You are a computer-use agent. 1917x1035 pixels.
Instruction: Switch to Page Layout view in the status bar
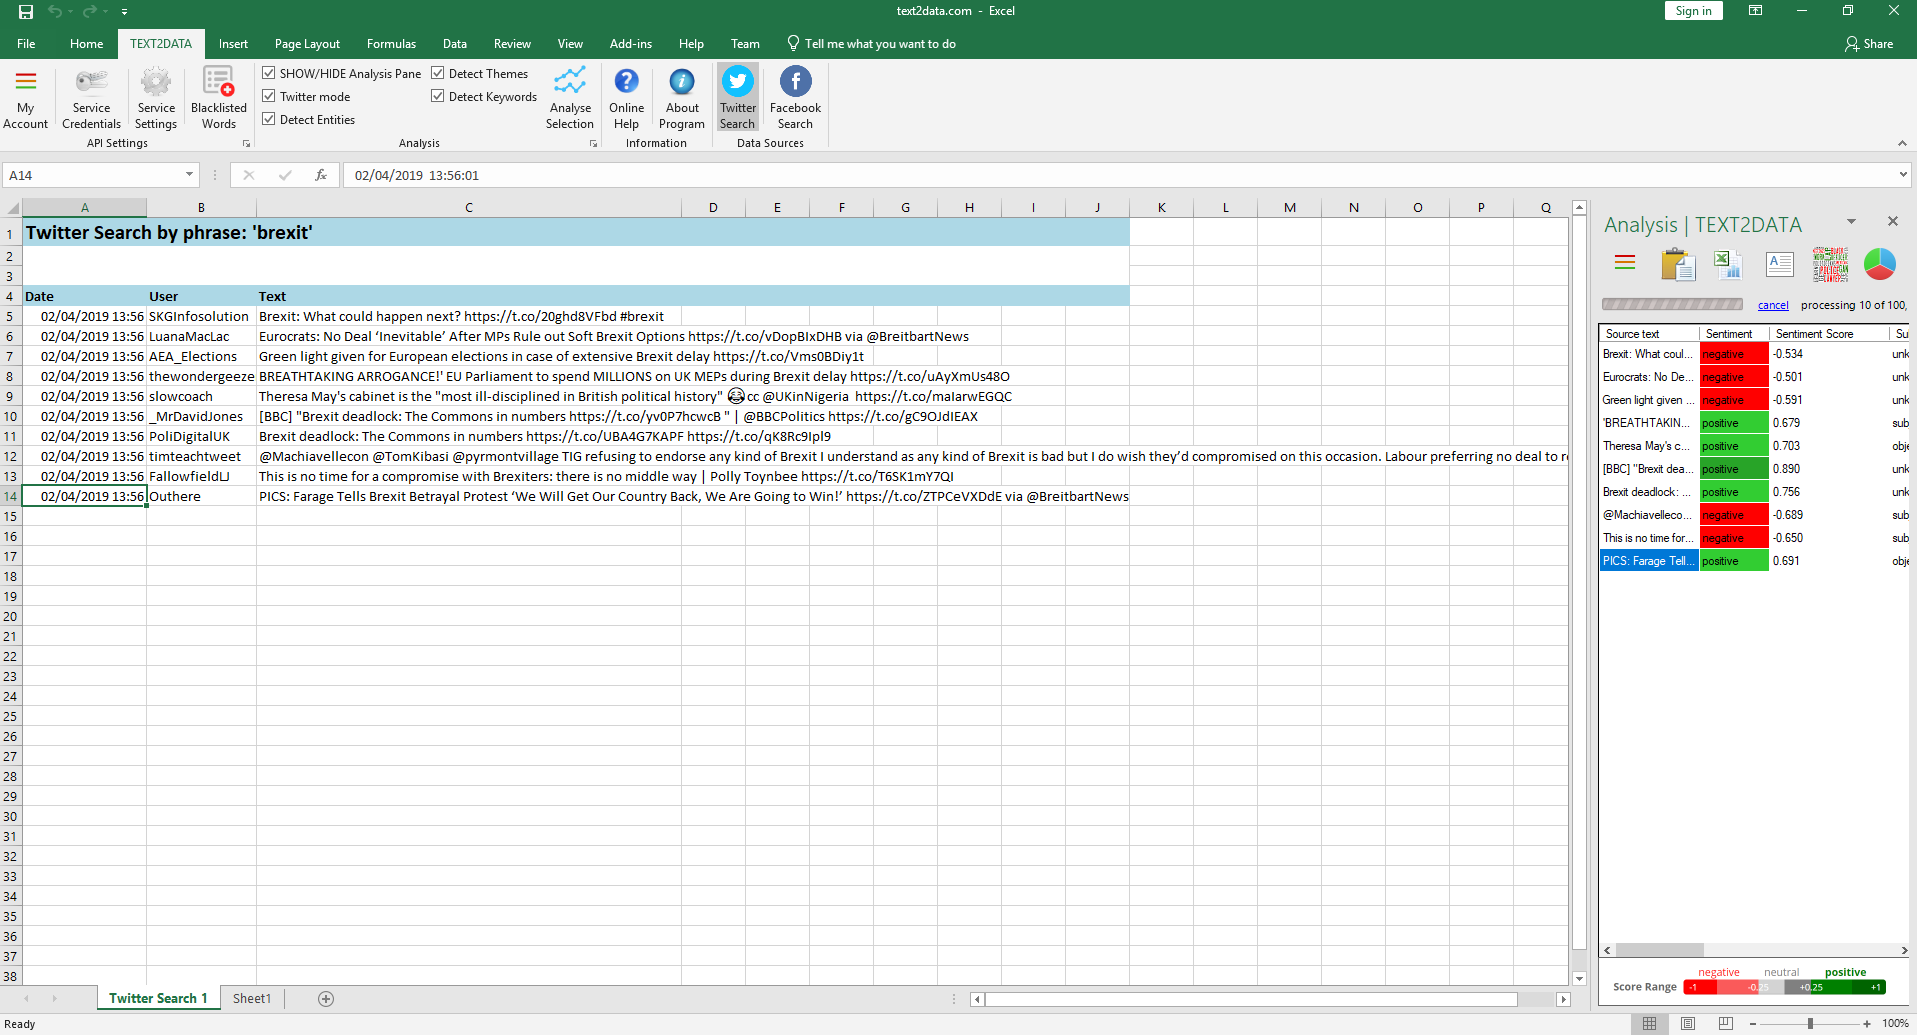coord(1688,1023)
